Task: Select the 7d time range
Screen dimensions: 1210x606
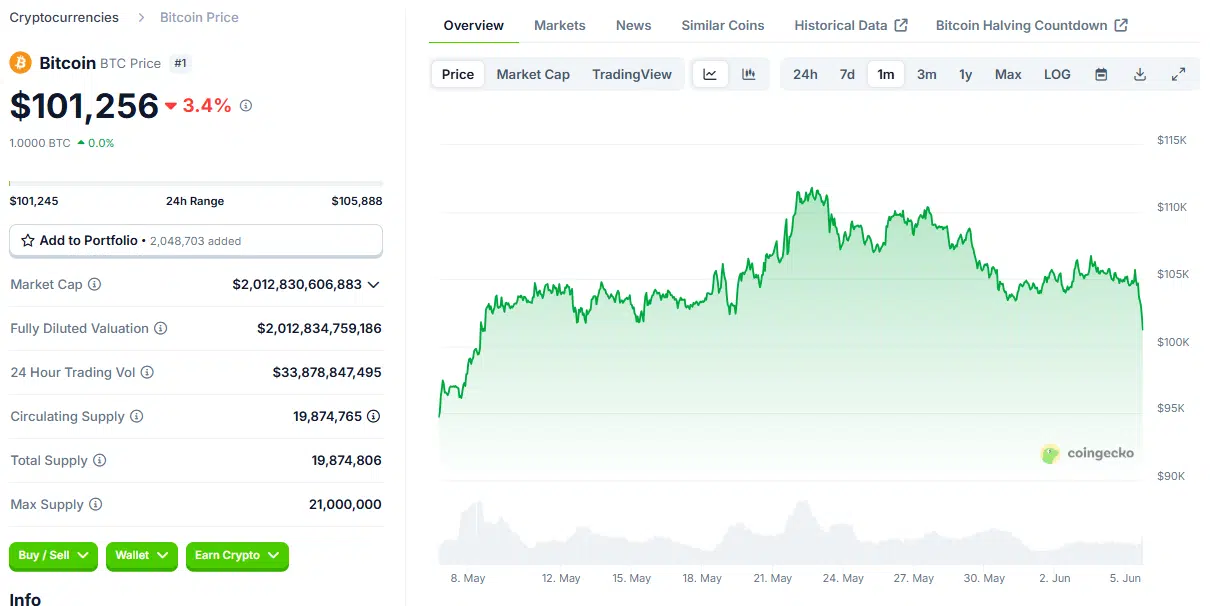Action: (x=847, y=74)
